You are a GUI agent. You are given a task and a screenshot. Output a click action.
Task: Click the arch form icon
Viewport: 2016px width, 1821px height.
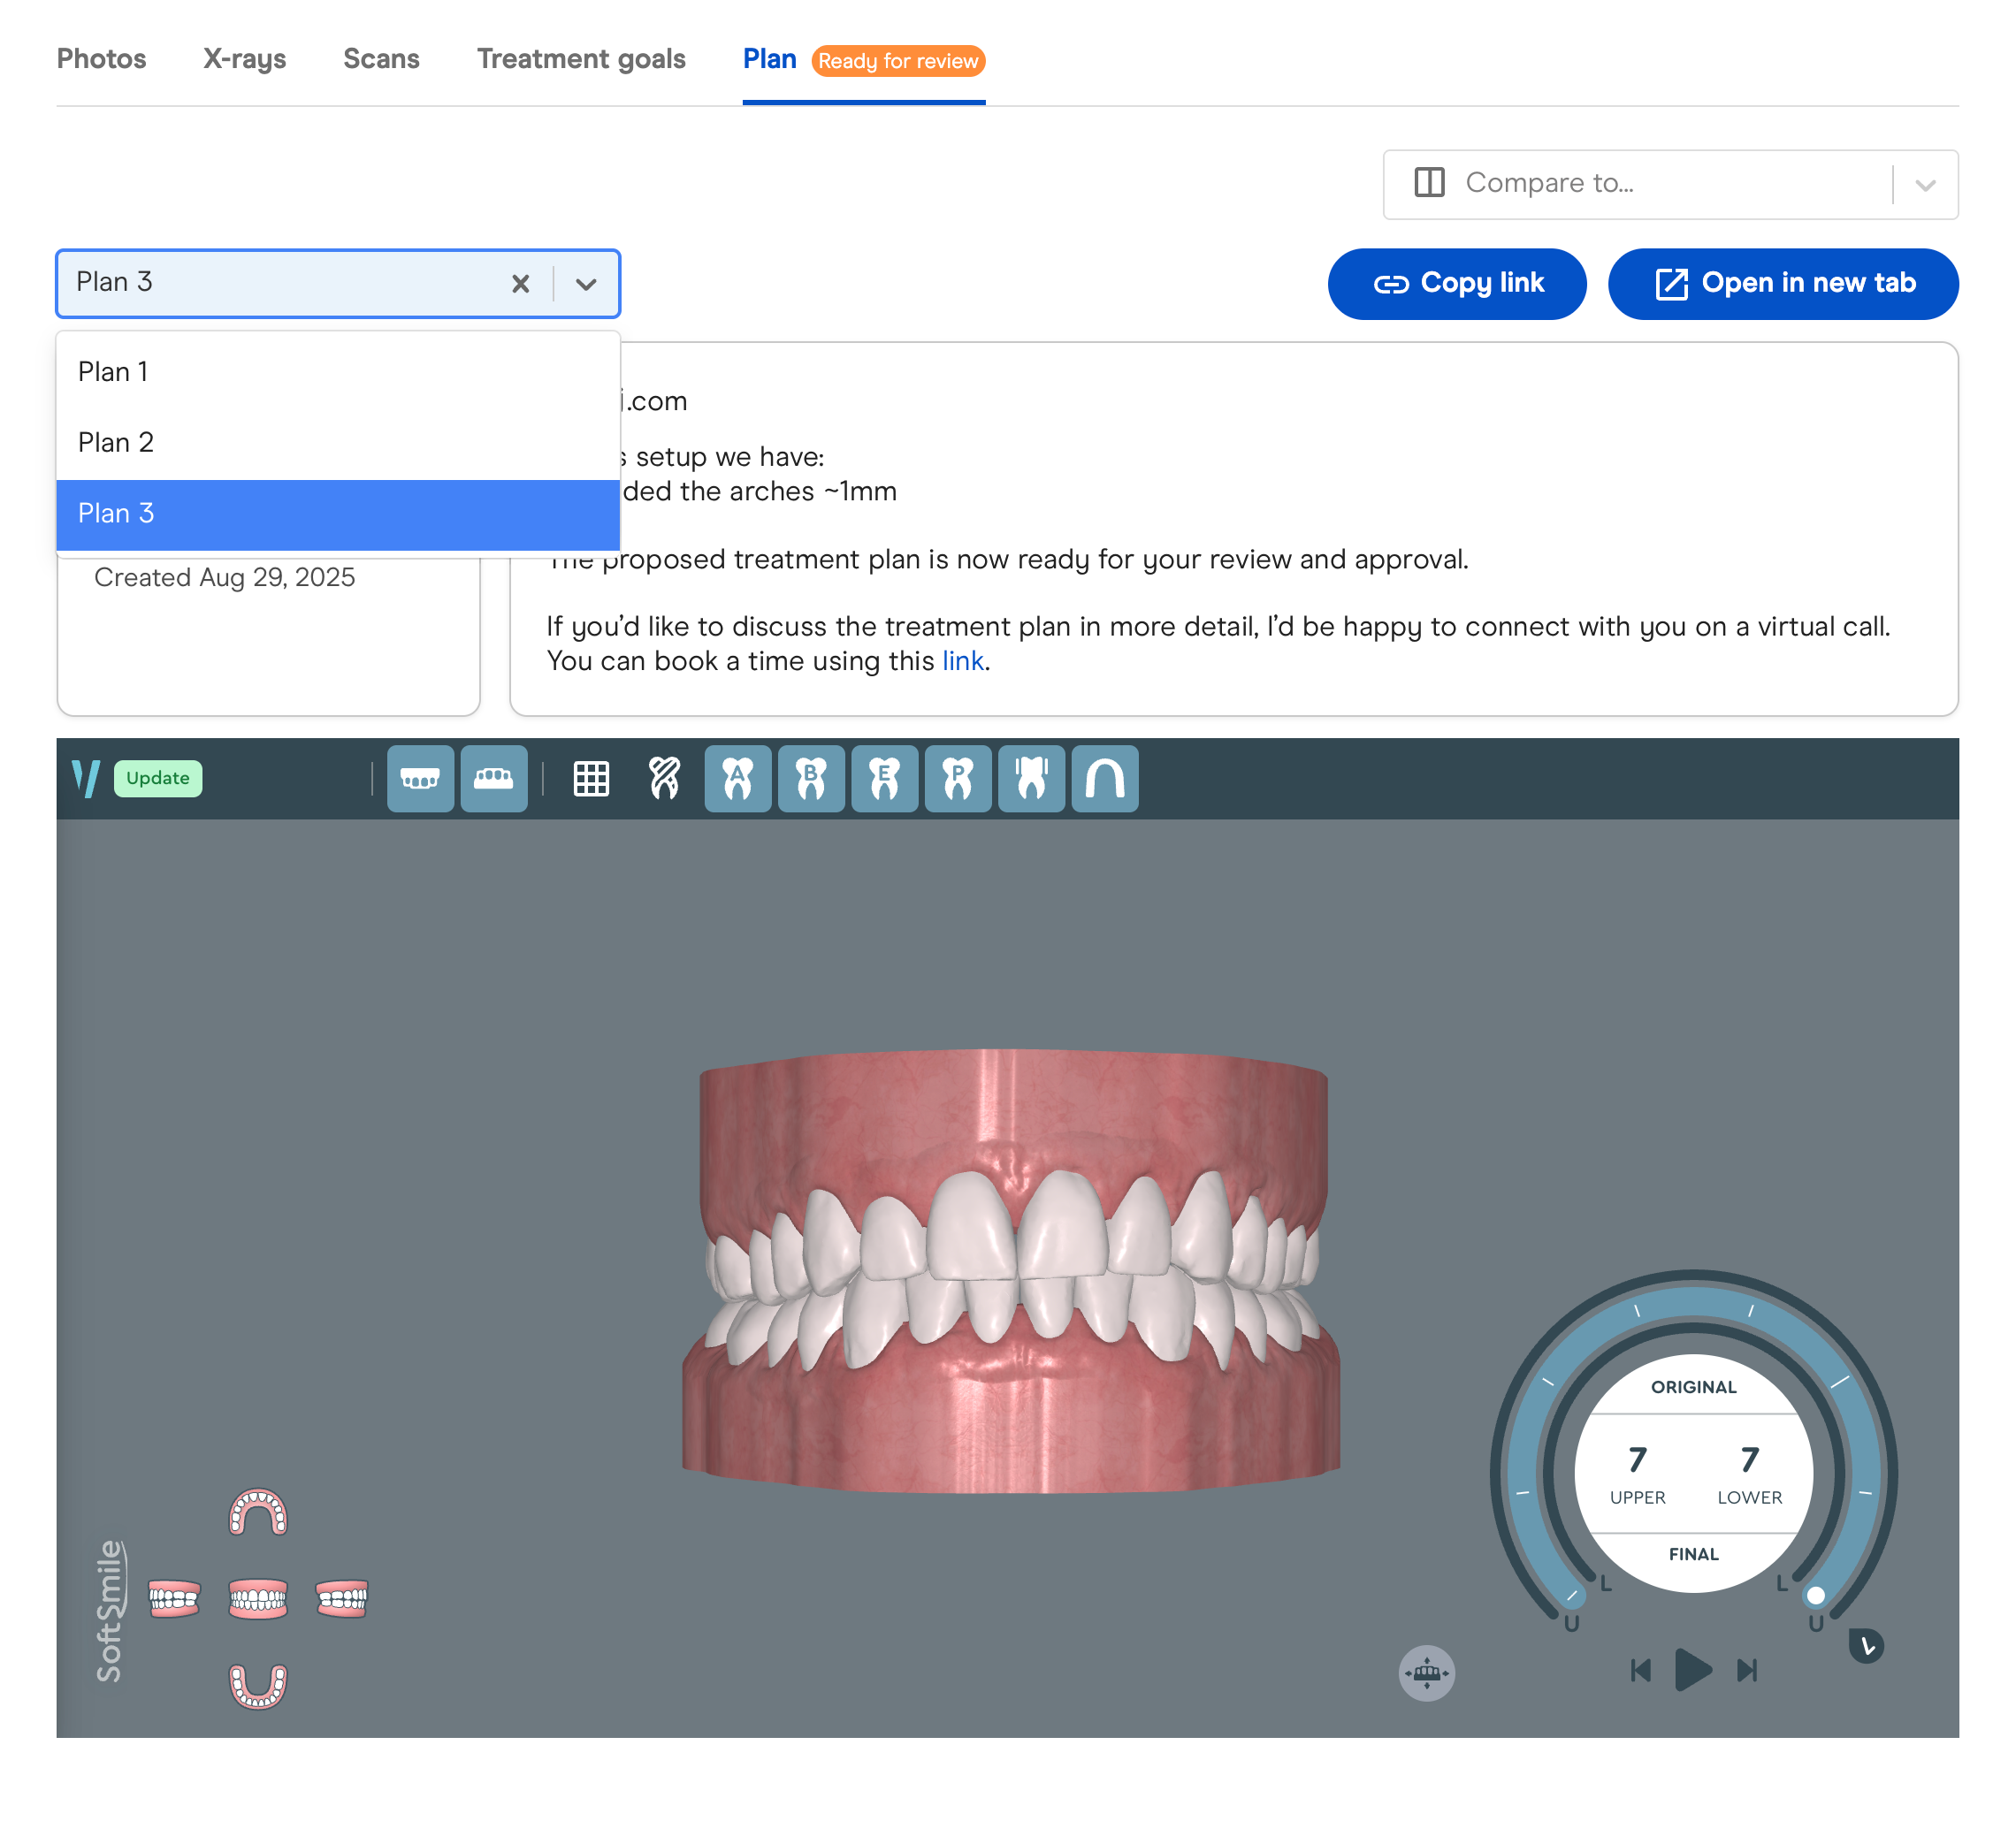pos(1105,778)
